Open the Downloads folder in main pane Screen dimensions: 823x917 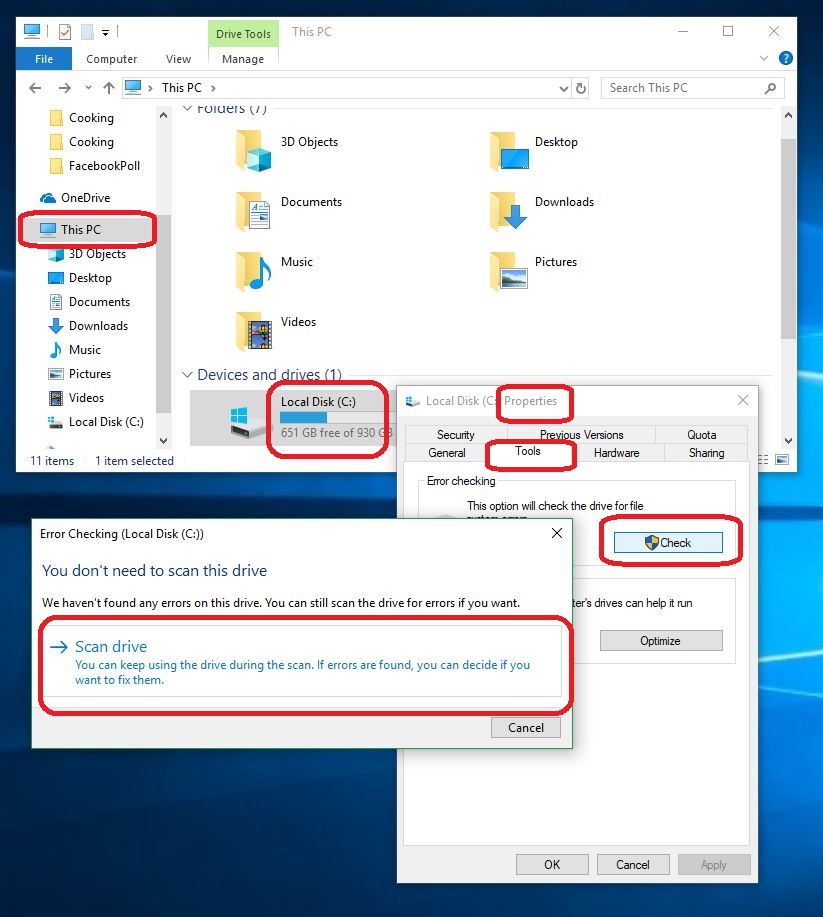[x=508, y=211]
